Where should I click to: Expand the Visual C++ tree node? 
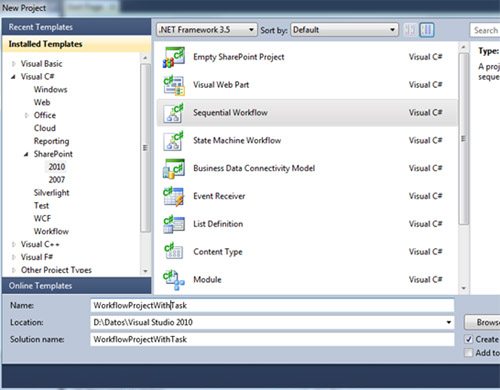13,244
